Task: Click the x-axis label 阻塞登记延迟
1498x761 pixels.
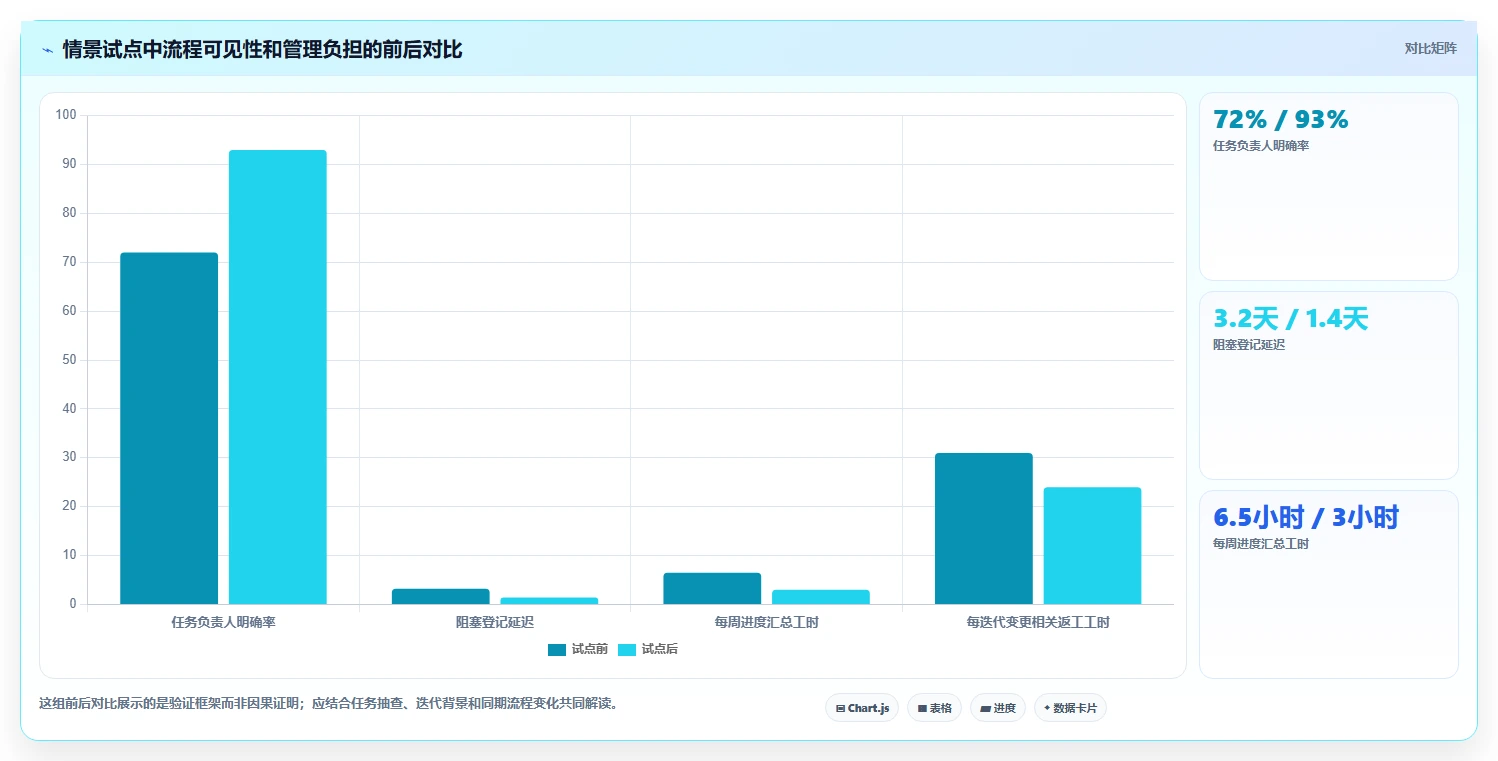Action: coord(495,622)
